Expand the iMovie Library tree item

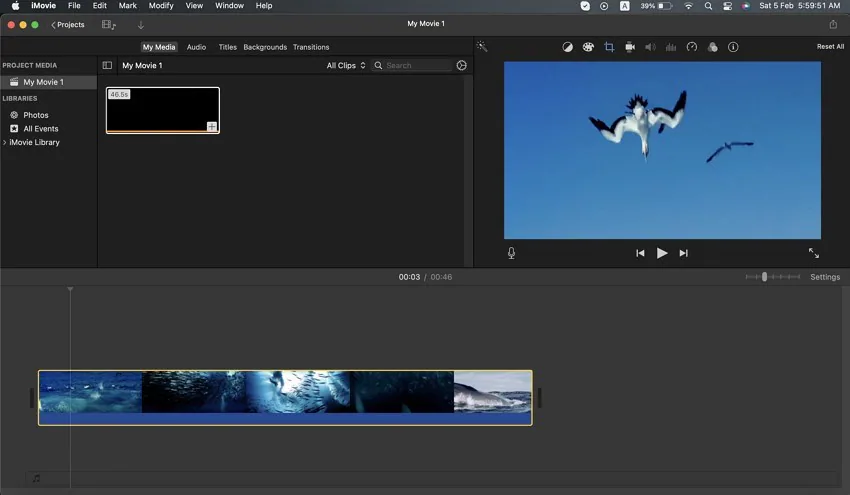tap(5, 143)
